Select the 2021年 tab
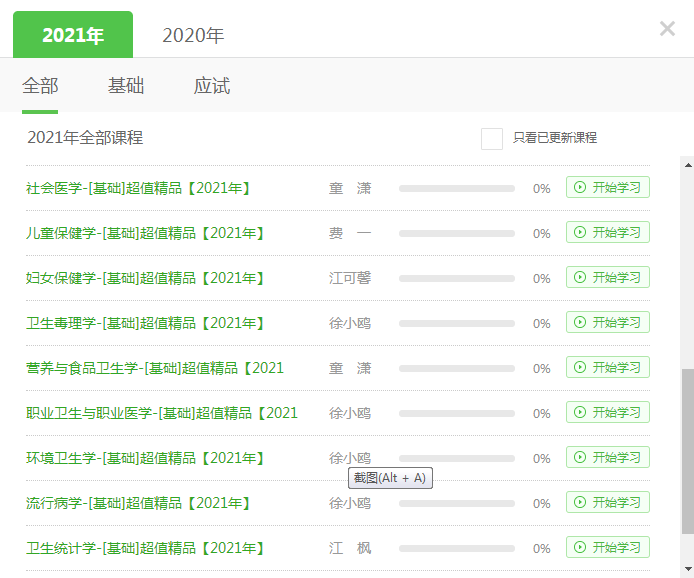Image resolution: width=694 pixels, height=578 pixels. [73, 36]
